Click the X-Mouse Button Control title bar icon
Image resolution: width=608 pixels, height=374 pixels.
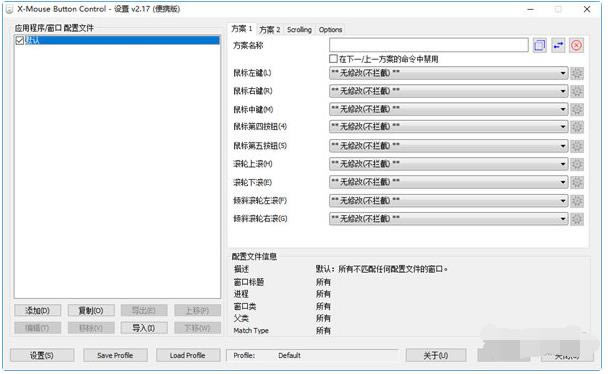(x=9, y=9)
